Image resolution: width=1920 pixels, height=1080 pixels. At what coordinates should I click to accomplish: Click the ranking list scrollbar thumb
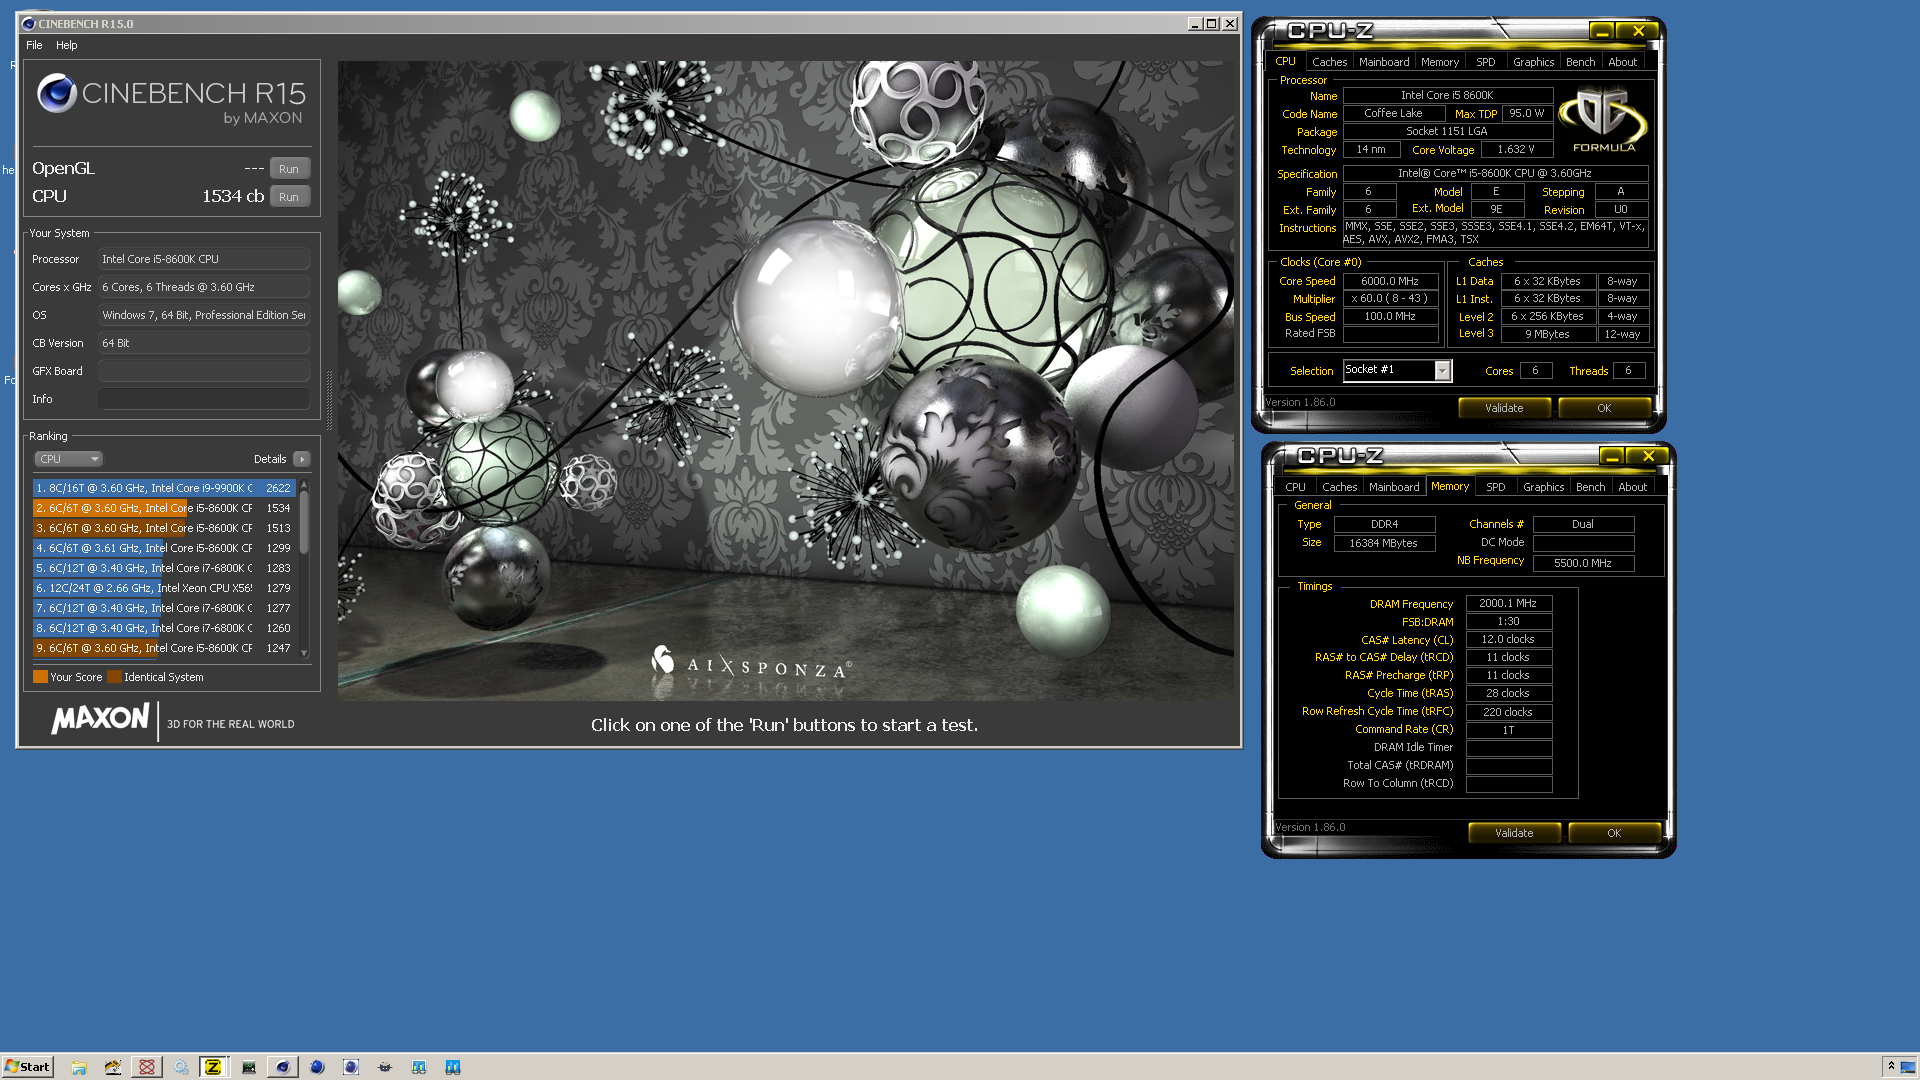(x=304, y=522)
